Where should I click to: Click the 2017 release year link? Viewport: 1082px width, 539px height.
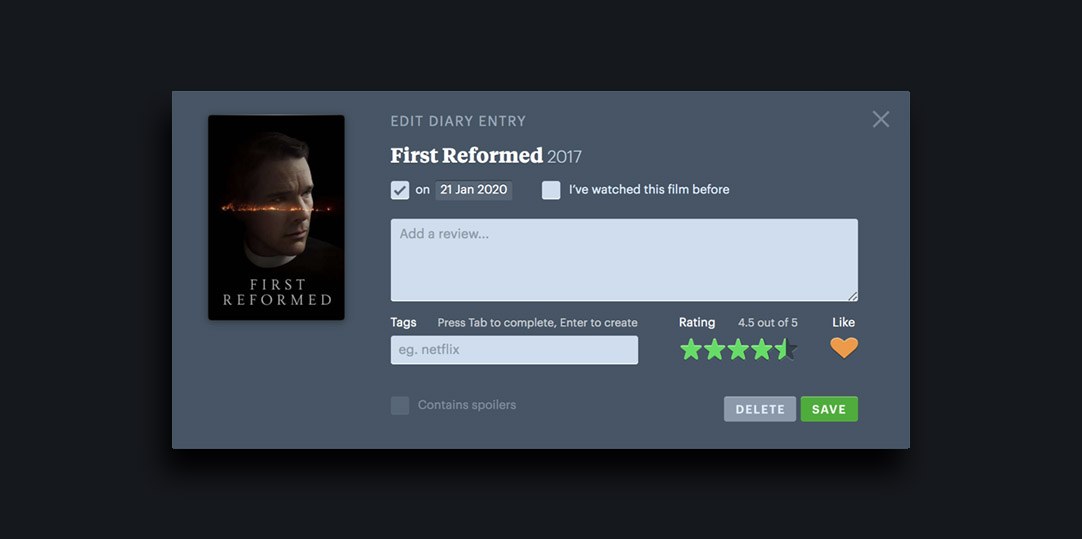tap(564, 157)
